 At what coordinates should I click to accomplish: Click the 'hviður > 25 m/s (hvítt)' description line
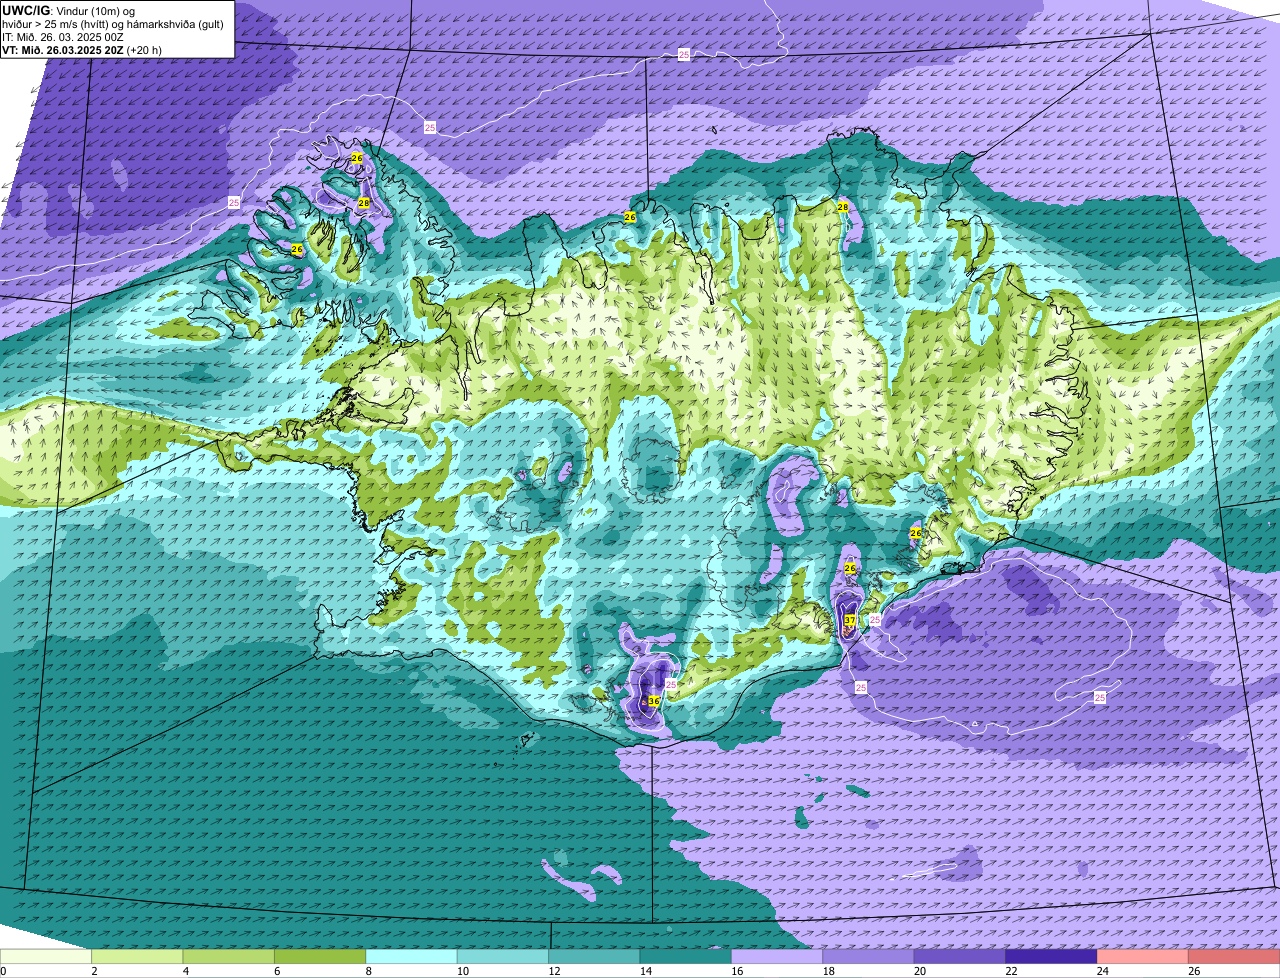111,24
